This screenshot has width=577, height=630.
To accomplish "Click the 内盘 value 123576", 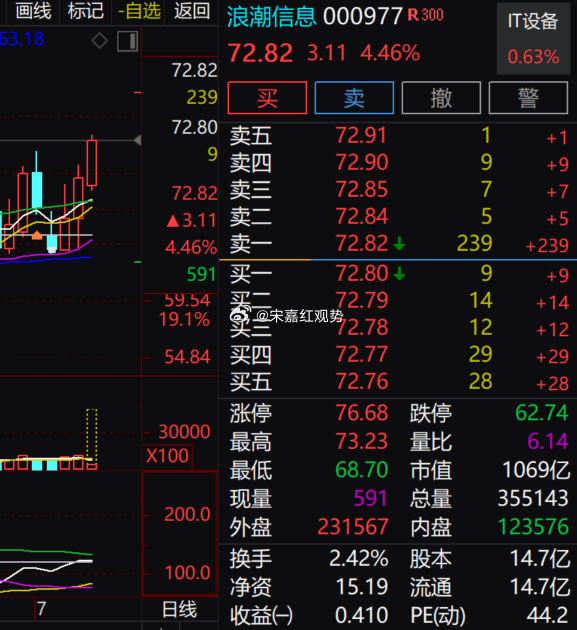I will [x=533, y=527].
